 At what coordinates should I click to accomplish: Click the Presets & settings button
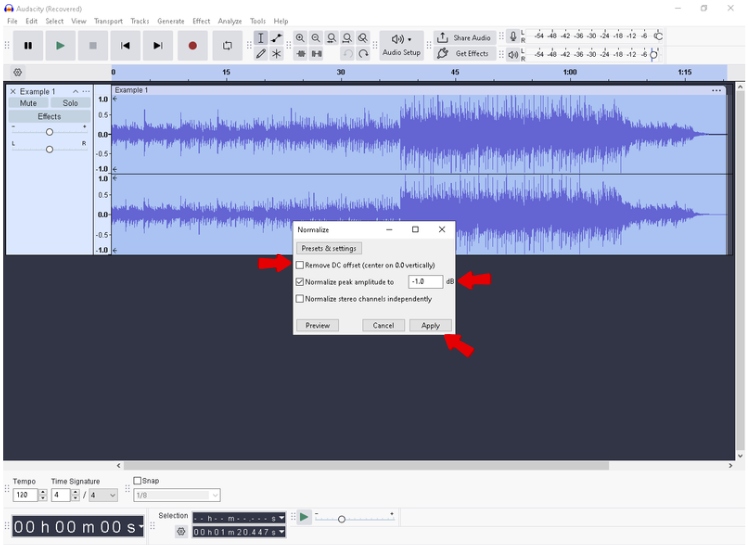[329, 248]
